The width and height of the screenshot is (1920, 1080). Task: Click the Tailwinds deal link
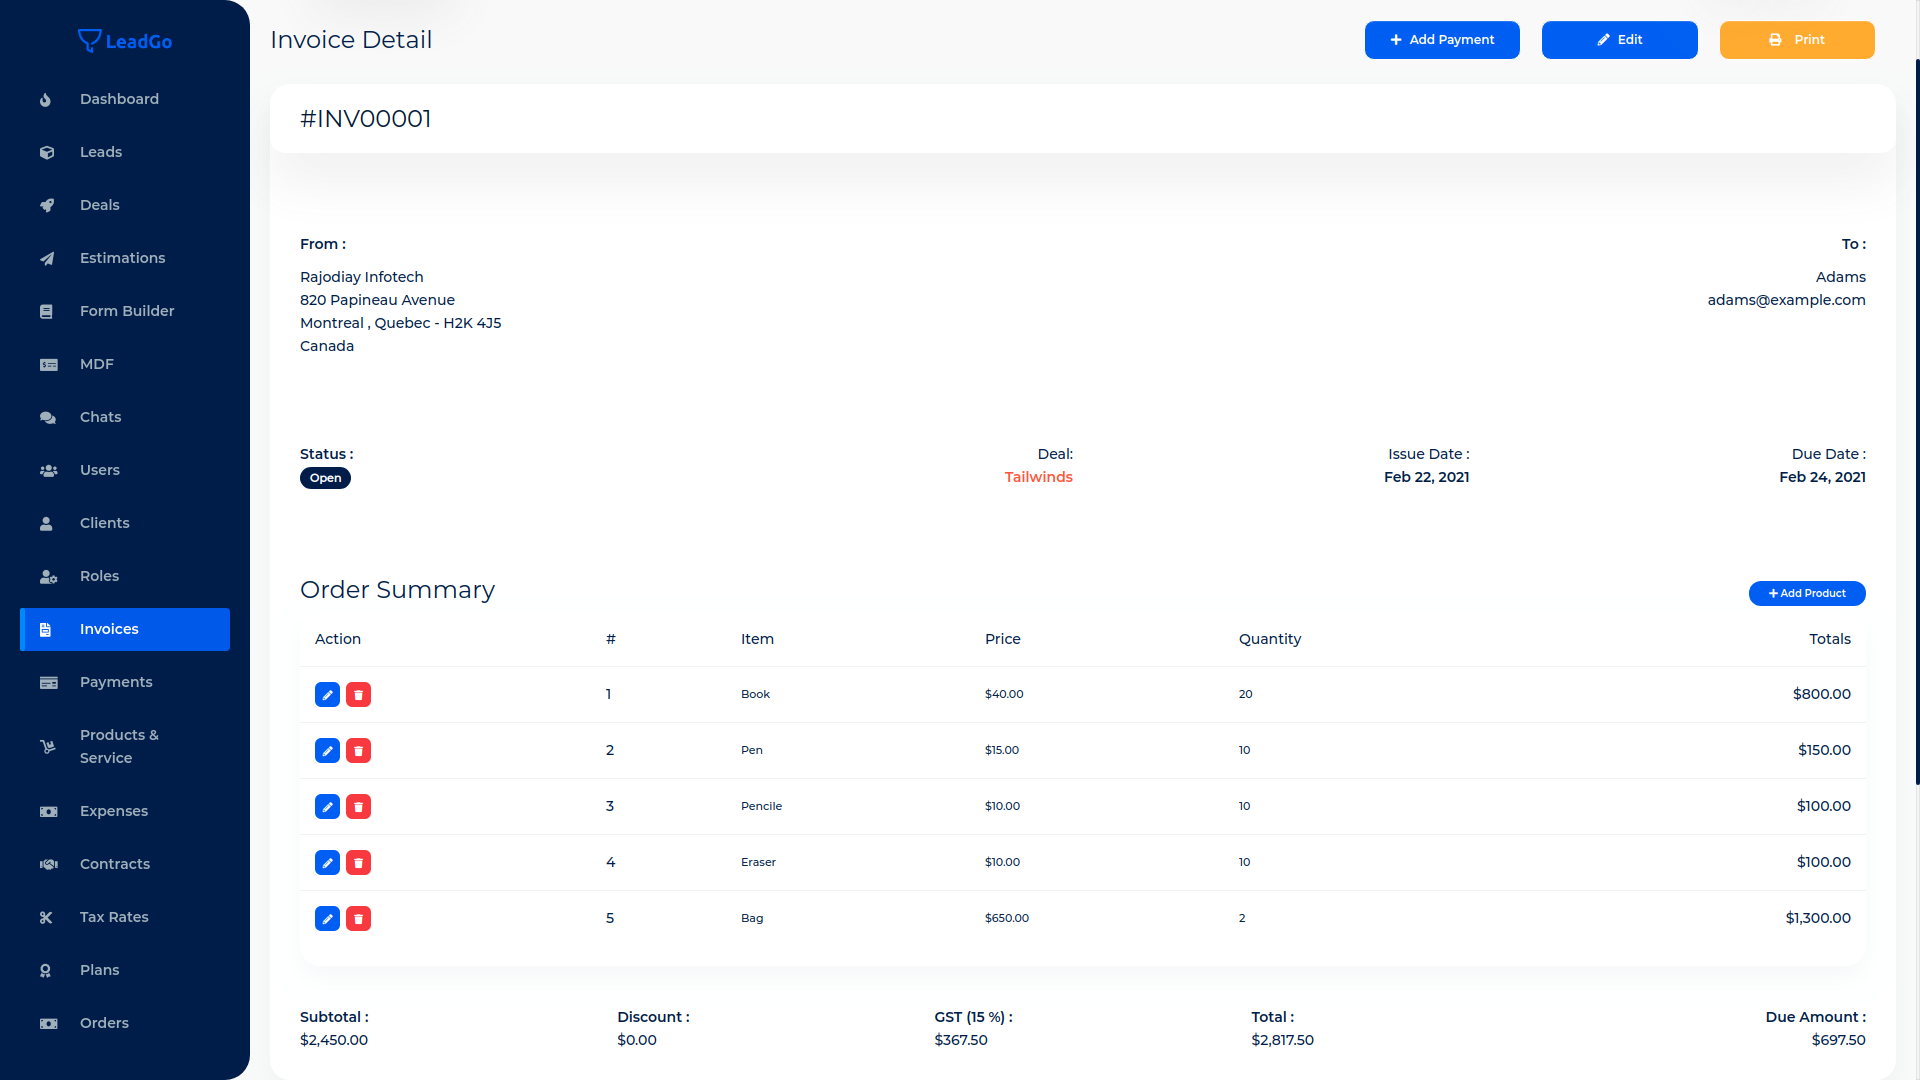pos(1038,477)
